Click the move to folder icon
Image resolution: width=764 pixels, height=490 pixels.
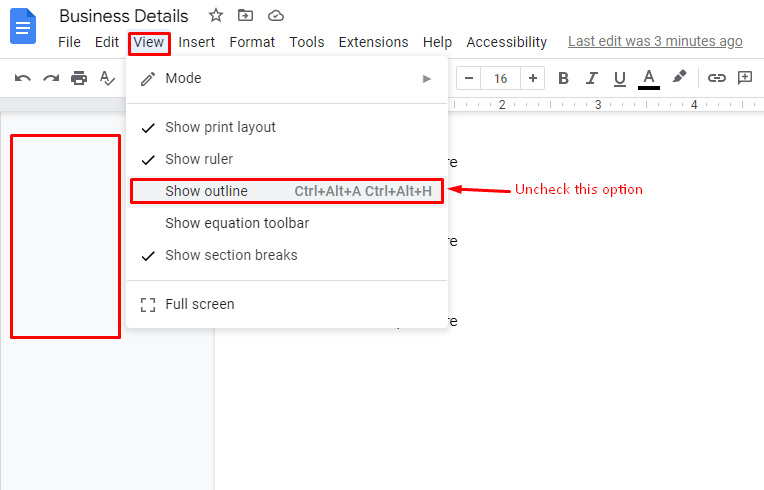tap(246, 15)
